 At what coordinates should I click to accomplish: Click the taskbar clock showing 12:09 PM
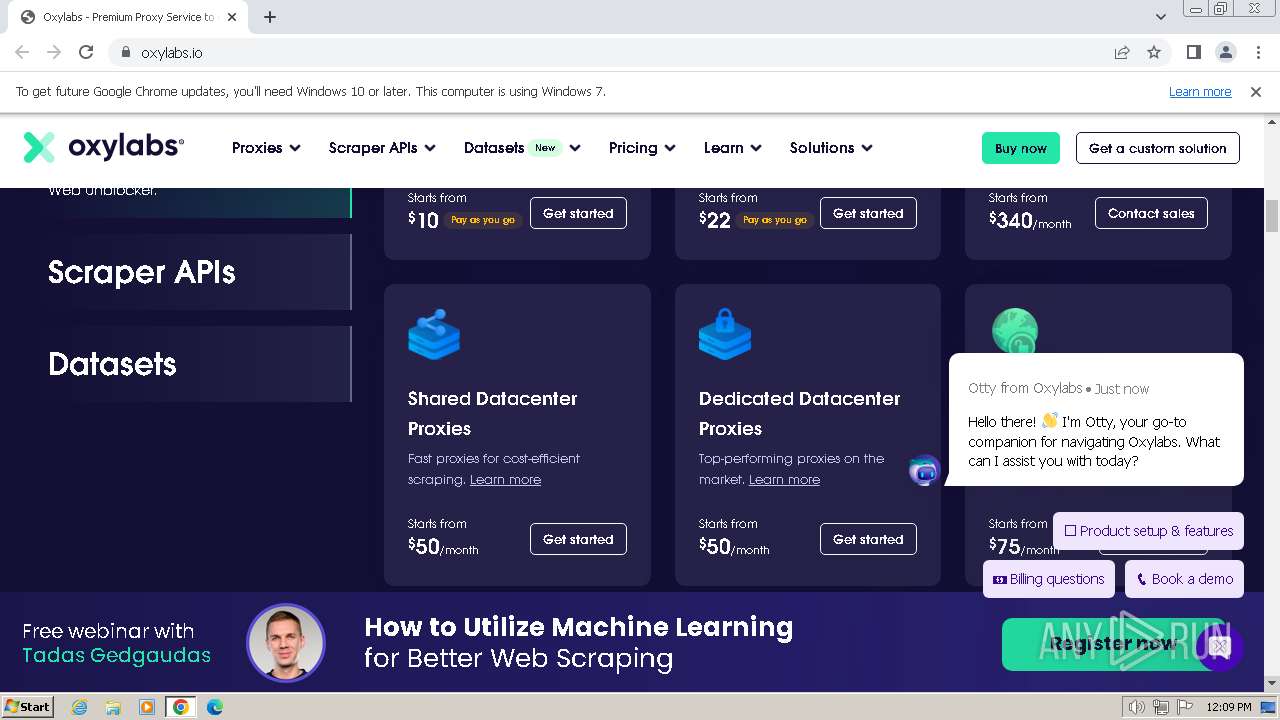[x=1229, y=707]
